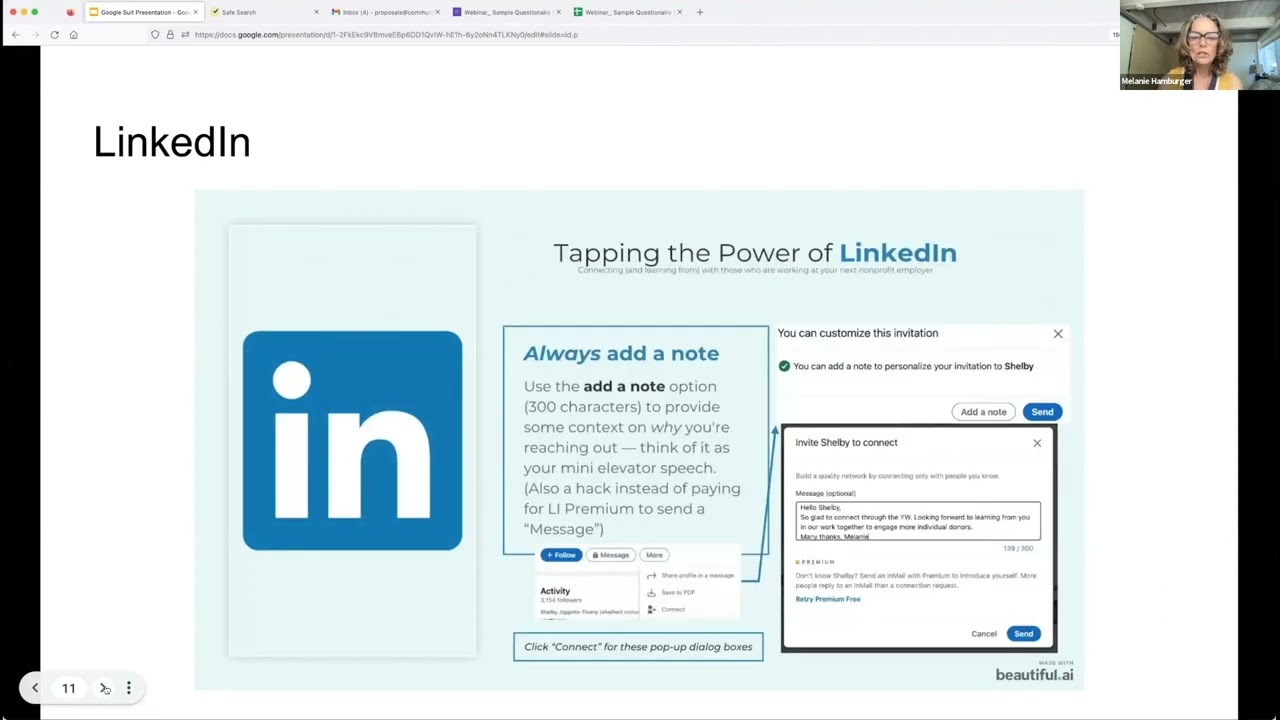Click Send next to Add a note
1280x720 pixels.
pyautogui.click(x=1042, y=412)
